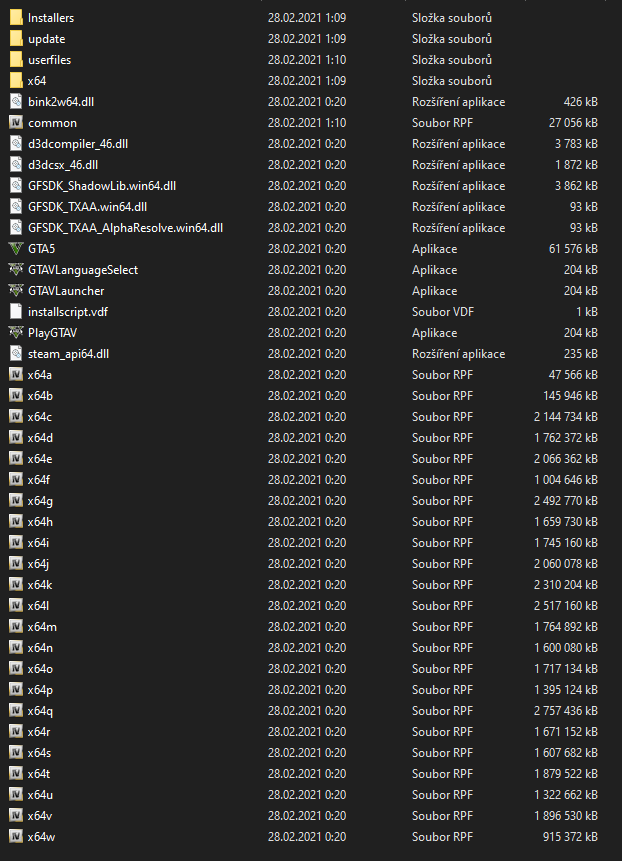This screenshot has height=861, width=622.
Task: Select the d3dcompiler_46.dll file name
Action: pyautogui.click(x=78, y=144)
